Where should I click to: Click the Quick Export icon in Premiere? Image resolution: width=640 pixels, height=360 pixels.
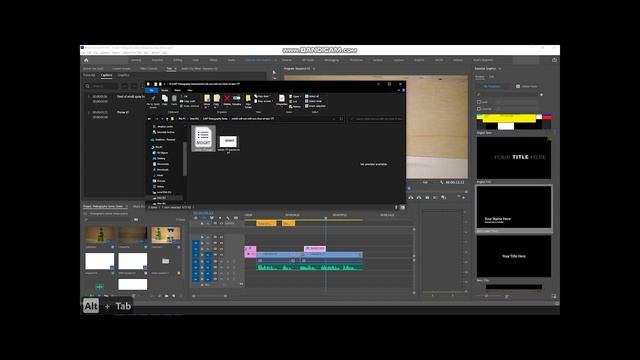click(554, 60)
